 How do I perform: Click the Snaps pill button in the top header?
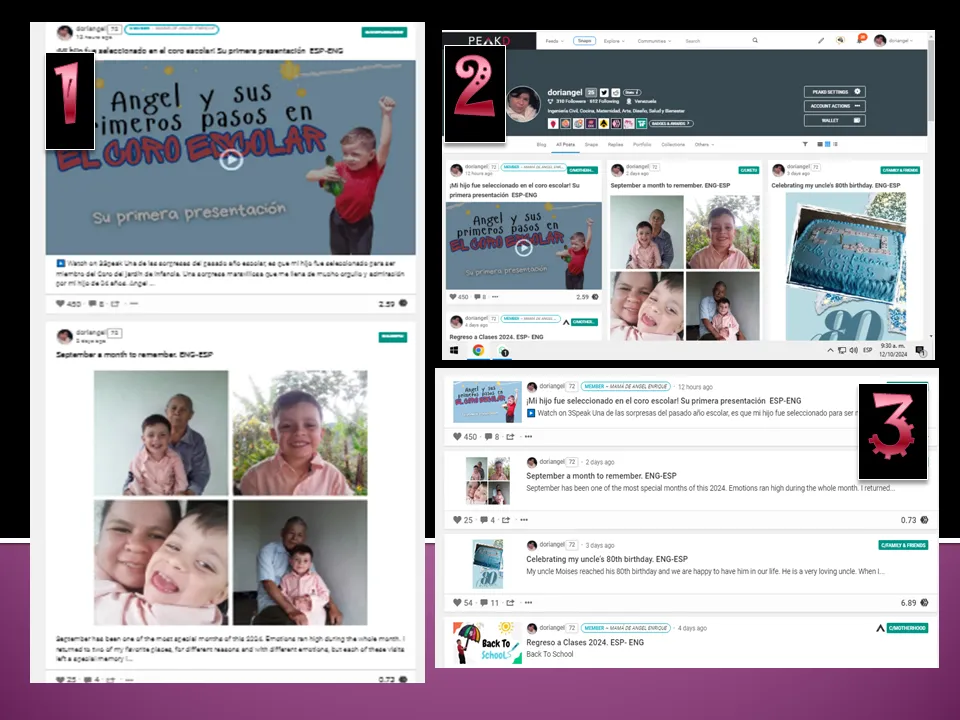(x=585, y=41)
